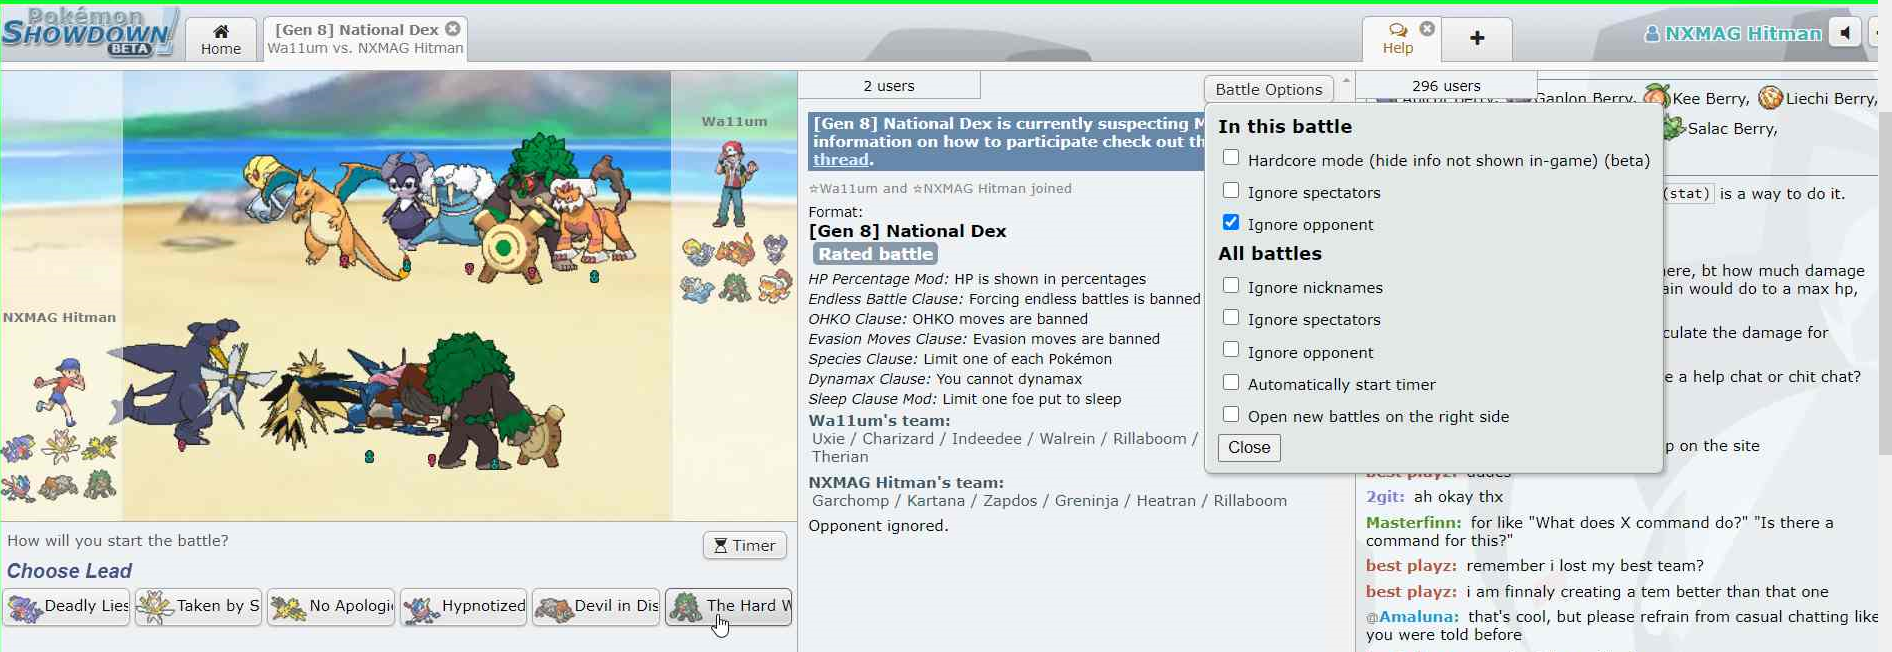Enable Automatically start timer
The height and width of the screenshot is (652, 1892).
point(1231,382)
